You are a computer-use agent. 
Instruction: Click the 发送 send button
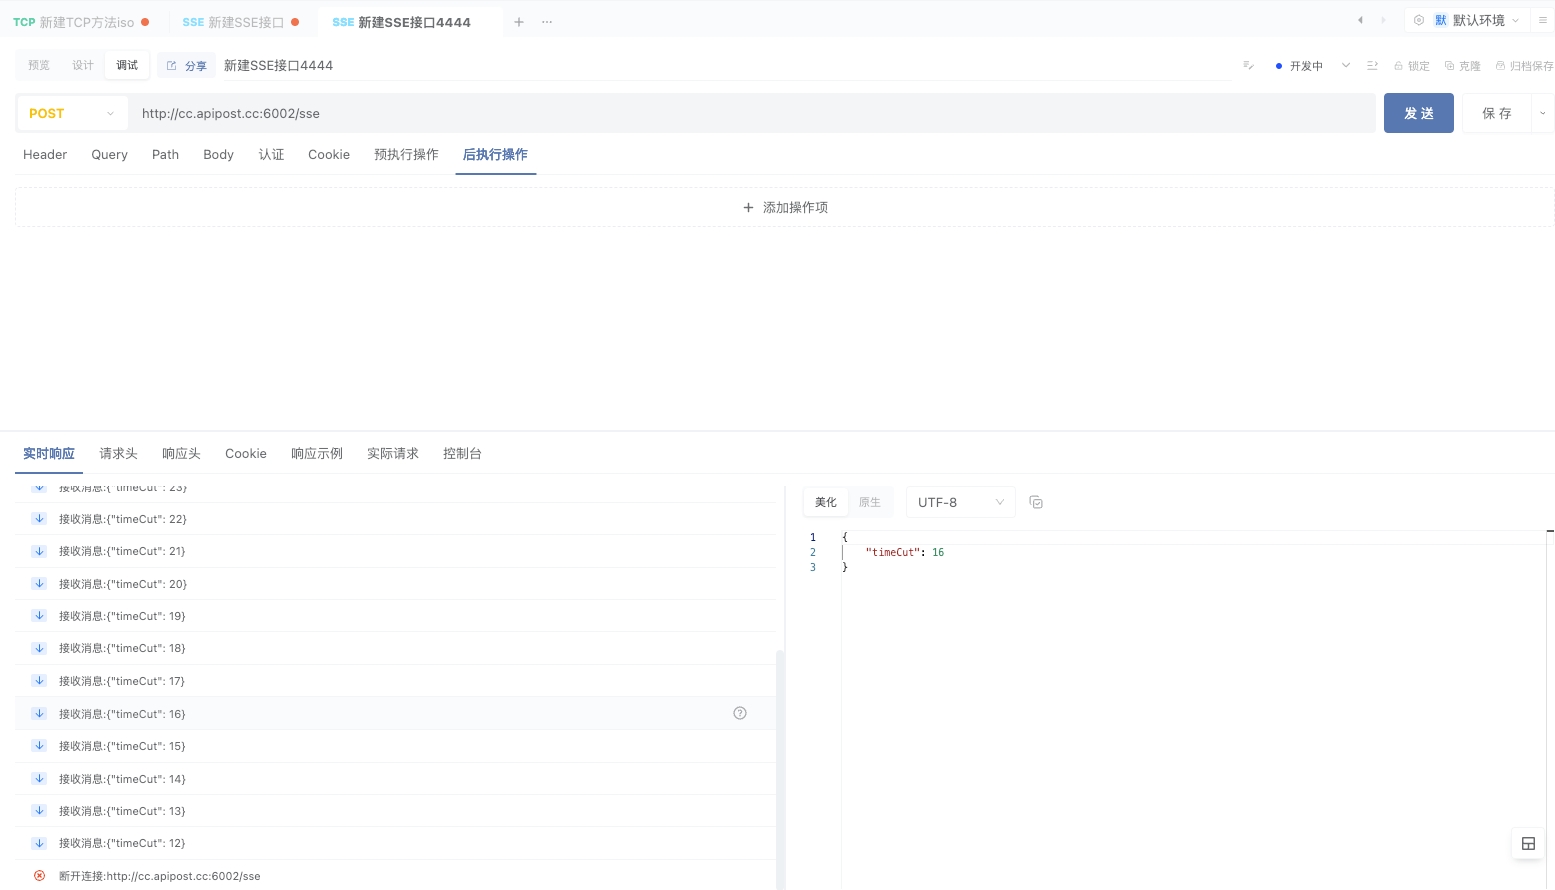pyautogui.click(x=1418, y=113)
